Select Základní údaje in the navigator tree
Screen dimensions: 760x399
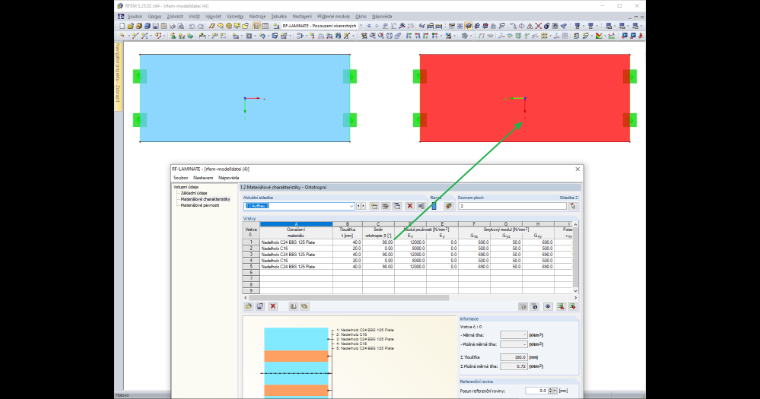pos(194,193)
